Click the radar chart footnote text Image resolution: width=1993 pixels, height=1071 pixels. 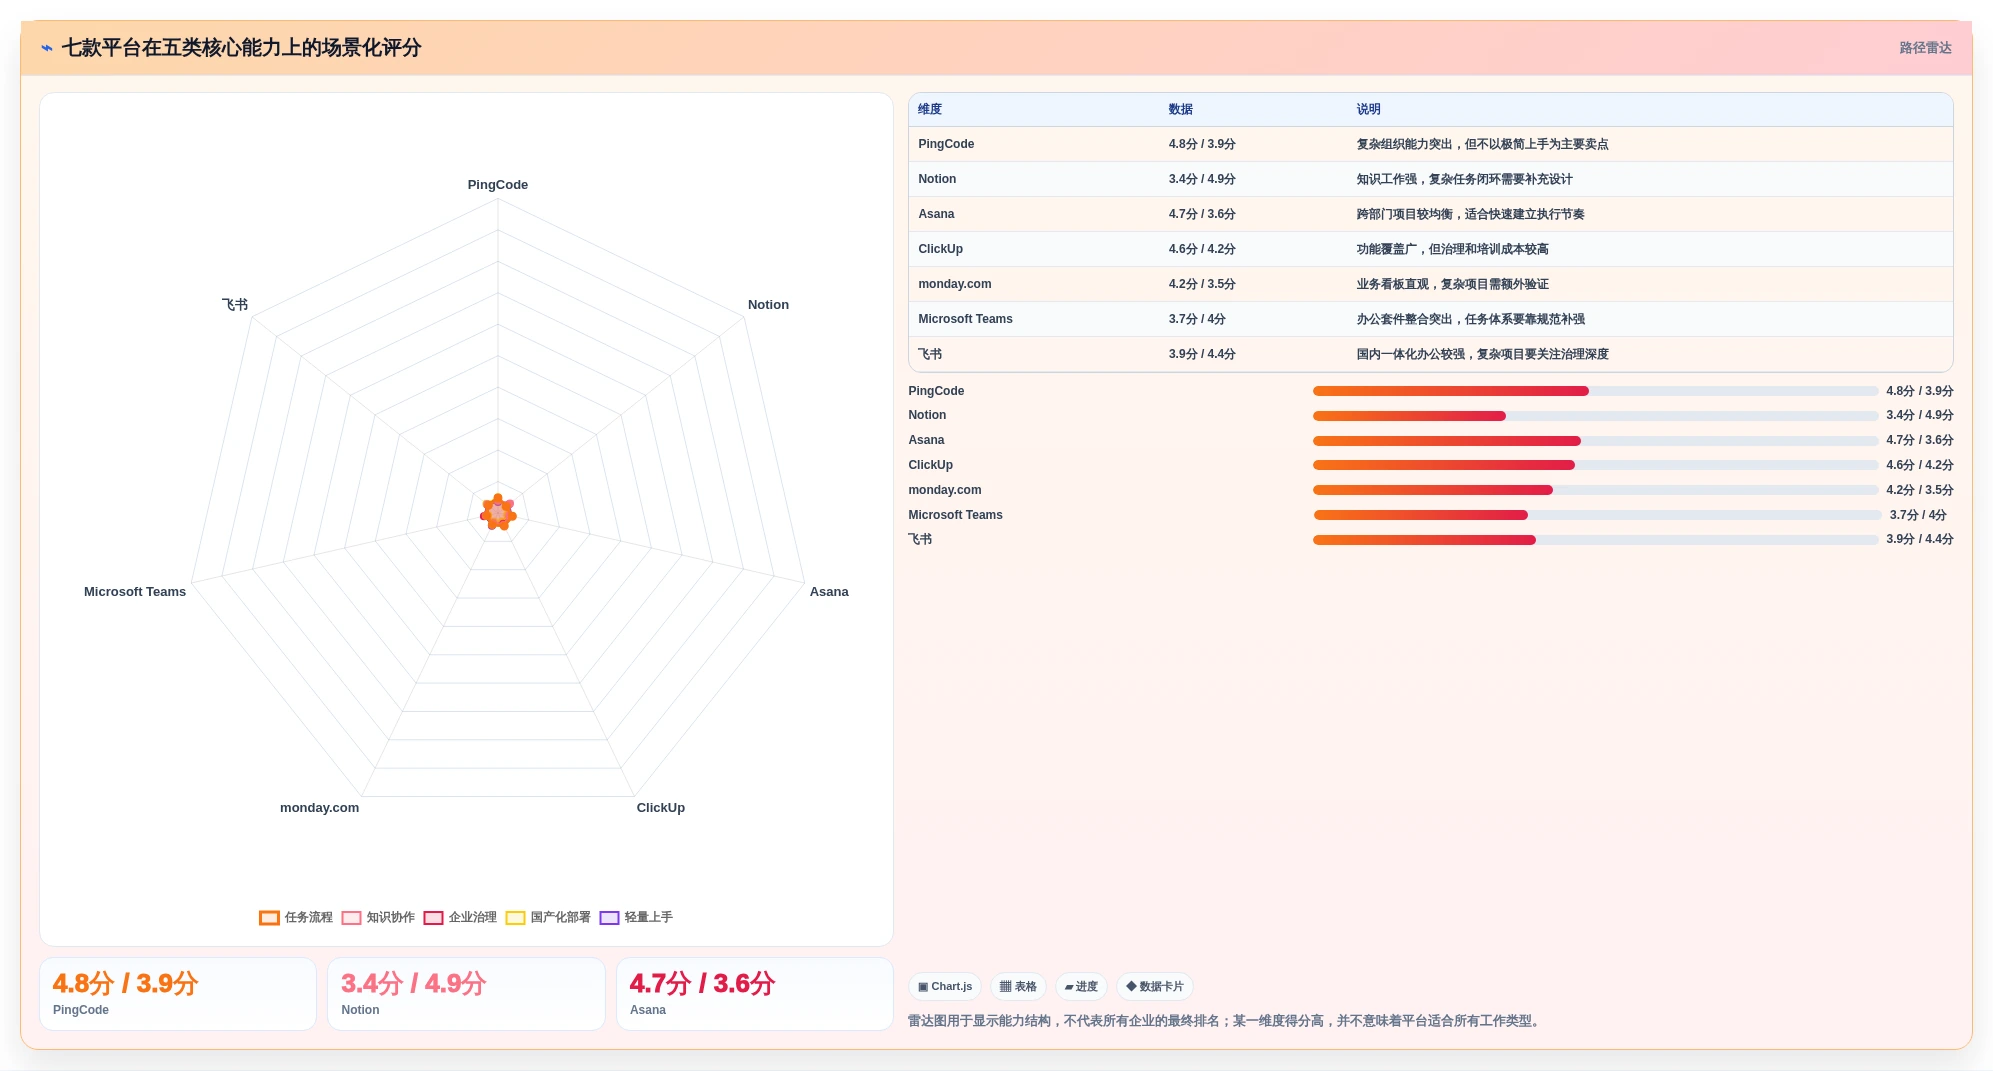pos(1226,1021)
